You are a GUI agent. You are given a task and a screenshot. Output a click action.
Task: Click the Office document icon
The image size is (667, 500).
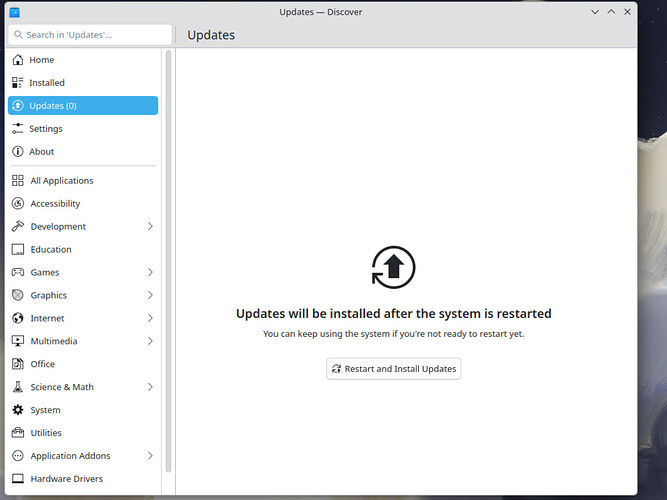pos(17,364)
